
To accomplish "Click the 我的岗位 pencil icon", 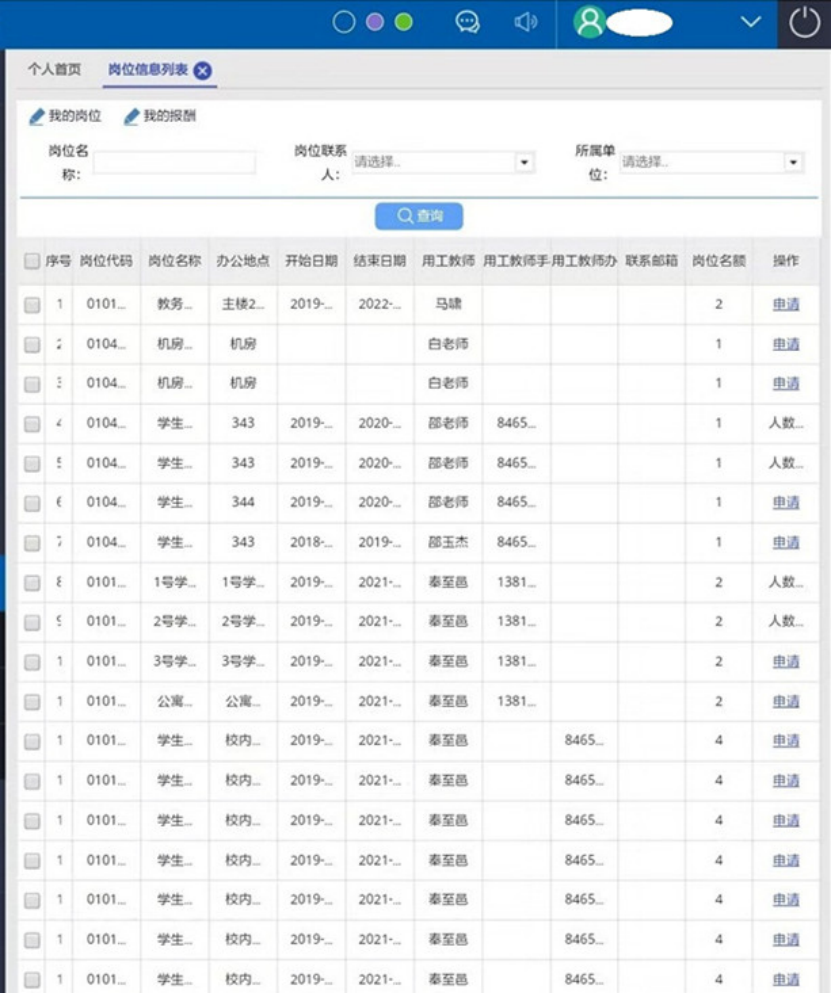I will (x=37, y=117).
